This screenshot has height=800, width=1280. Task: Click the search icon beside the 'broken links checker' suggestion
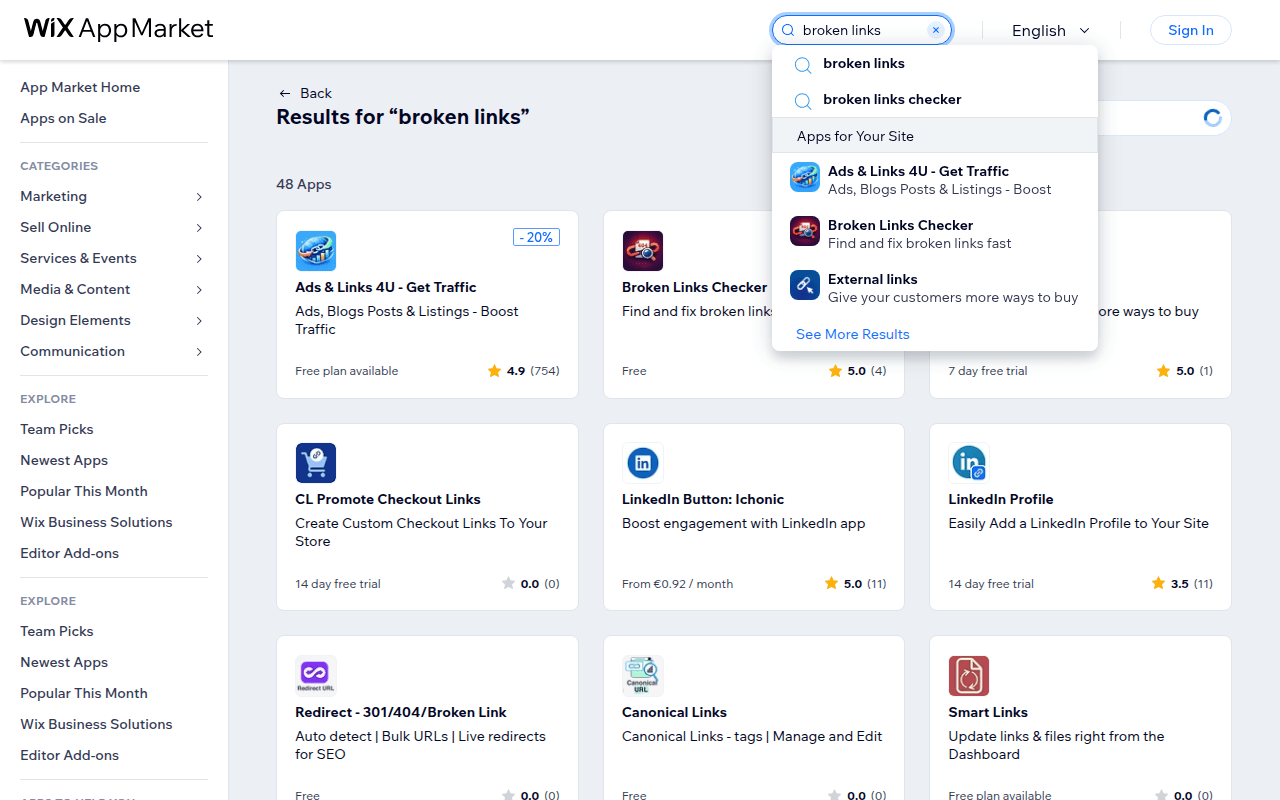pos(802,101)
